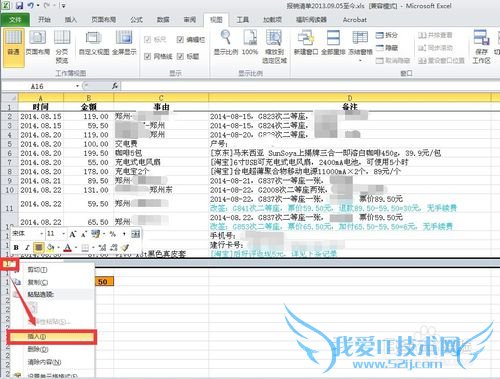
Task: Click the insert function fx icon
Action: 115,86
